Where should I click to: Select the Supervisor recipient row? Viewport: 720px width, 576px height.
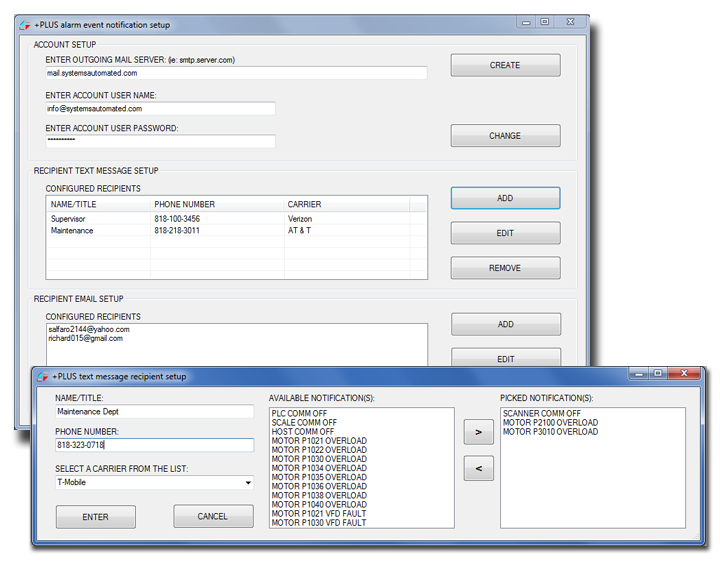pos(236,219)
